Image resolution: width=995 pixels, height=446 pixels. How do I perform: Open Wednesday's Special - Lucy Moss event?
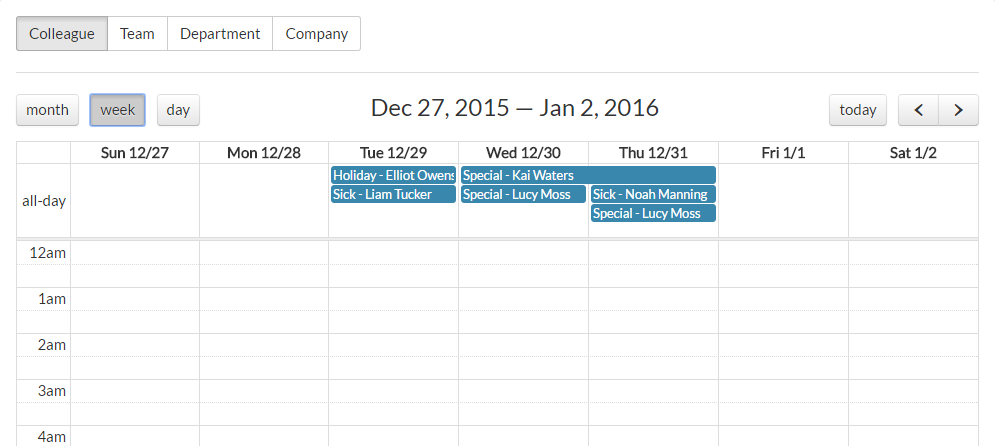pyautogui.click(x=523, y=194)
